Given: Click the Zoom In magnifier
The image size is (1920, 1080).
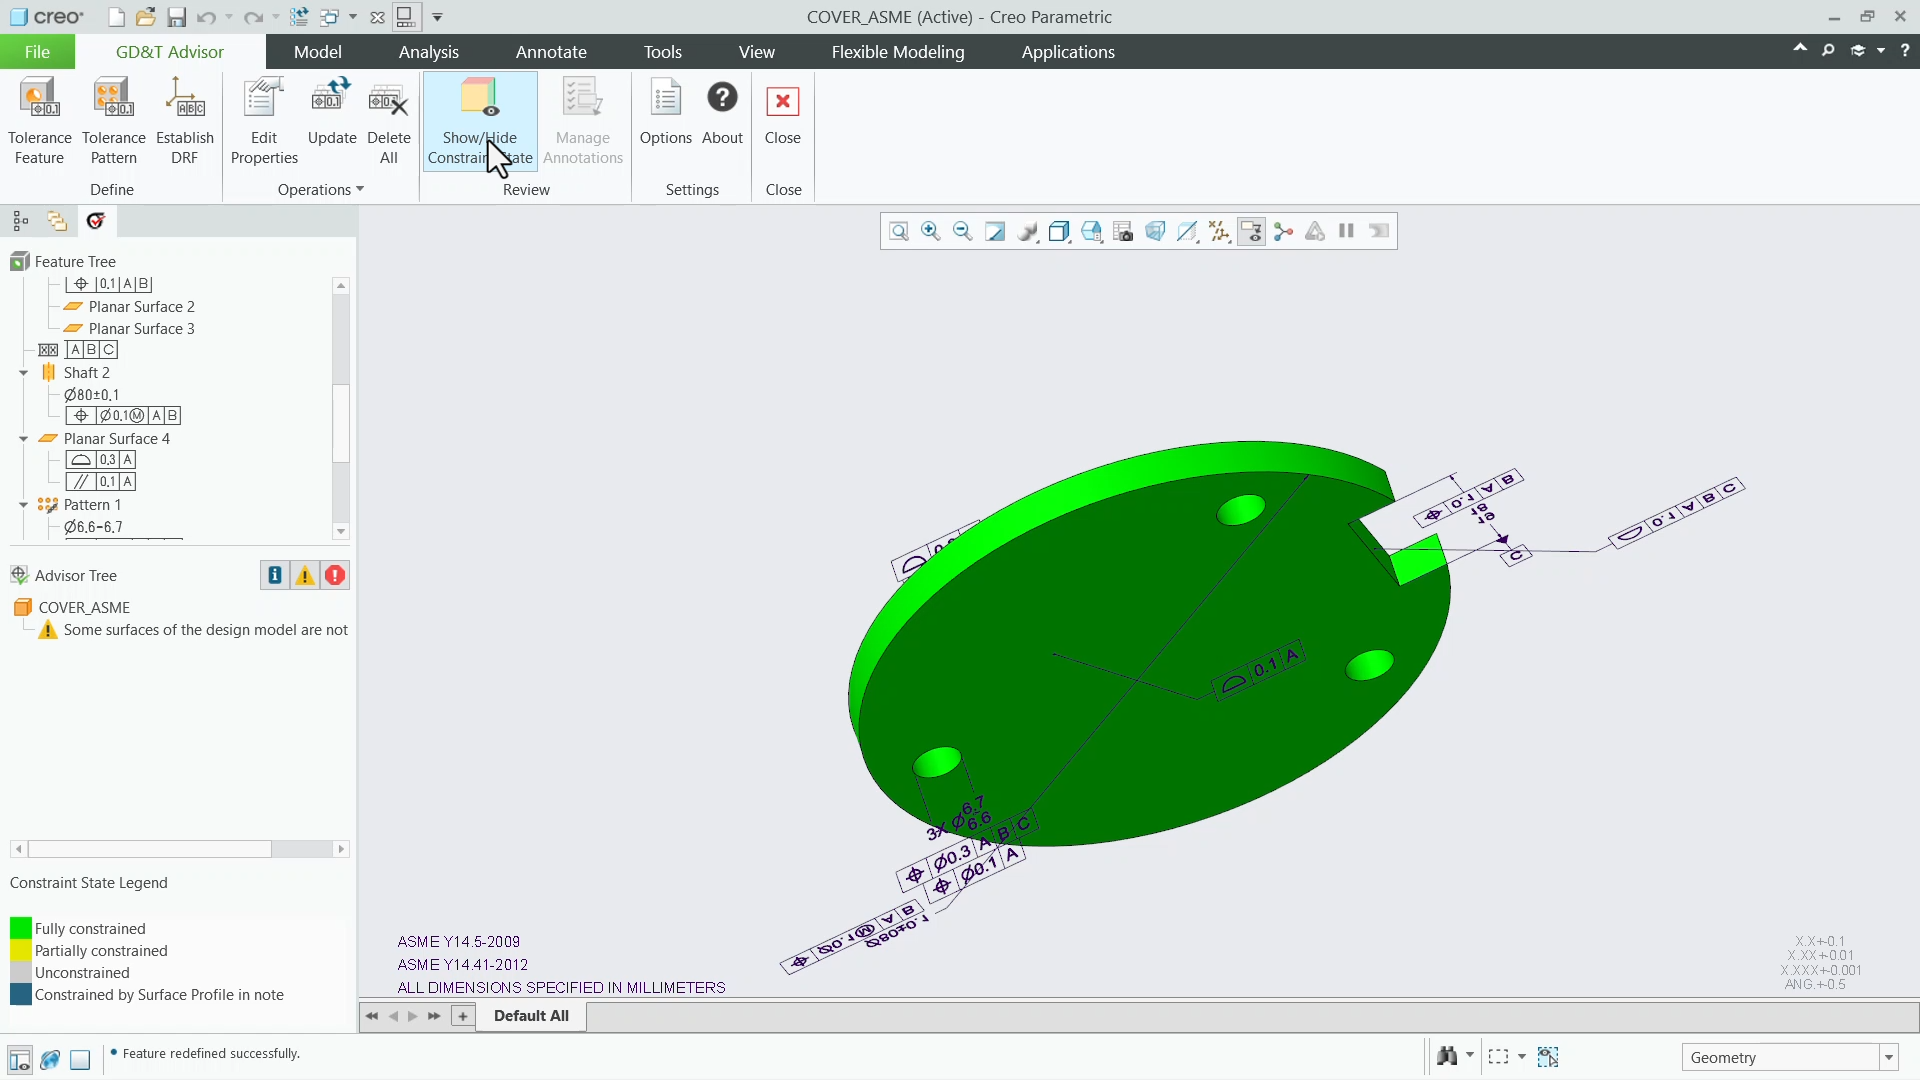Looking at the screenshot, I should click(x=931, y=232).
